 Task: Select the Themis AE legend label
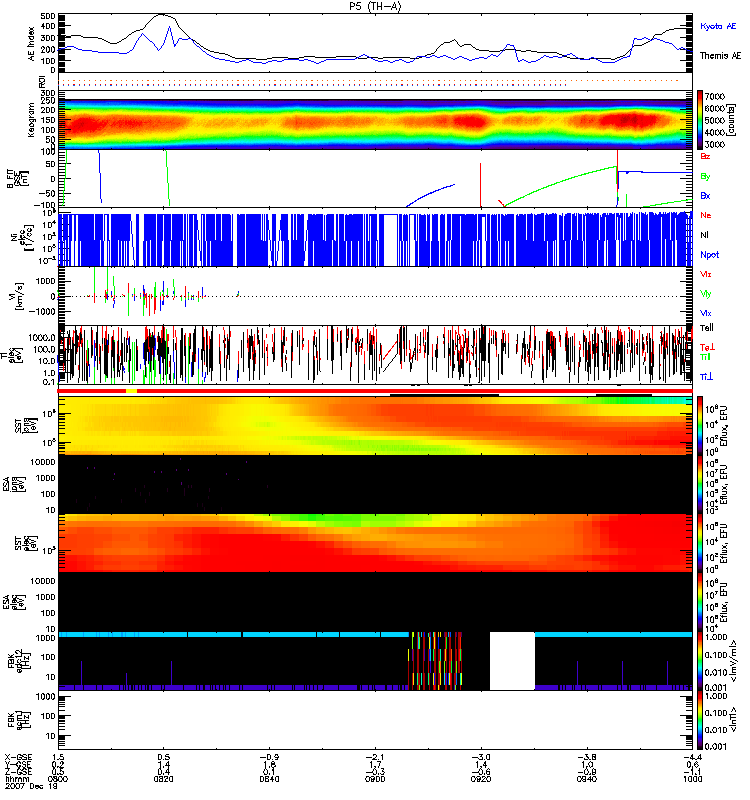click(720, 56)
